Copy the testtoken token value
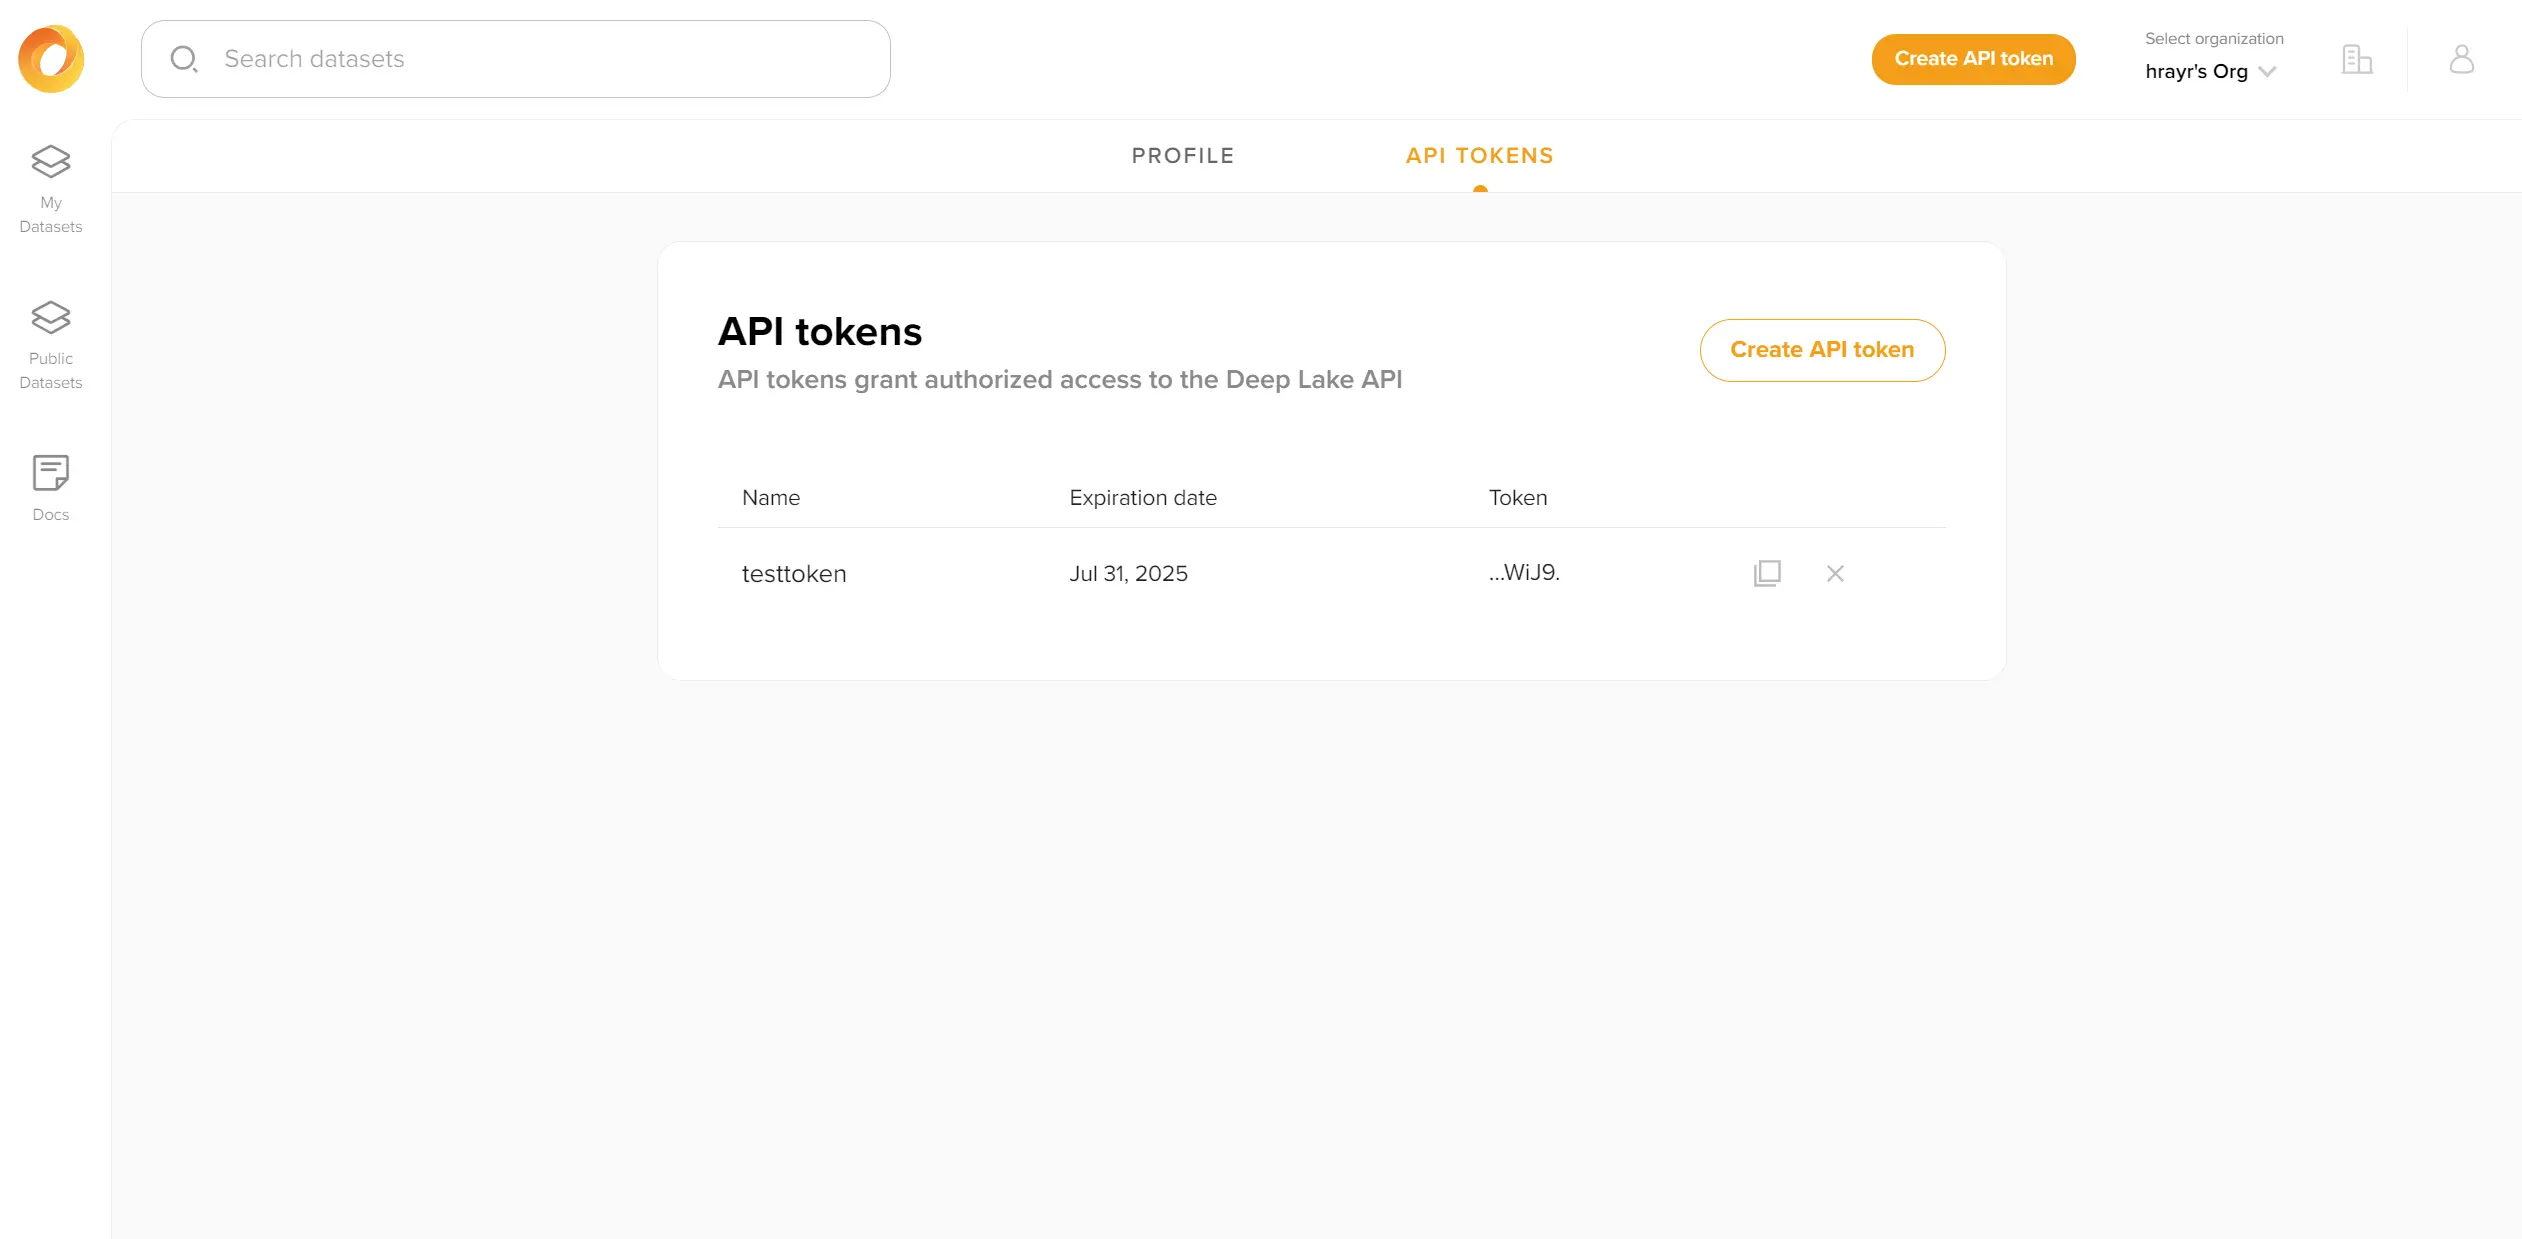The width and height of the screenshot is (2522, 1239). 1767,574
